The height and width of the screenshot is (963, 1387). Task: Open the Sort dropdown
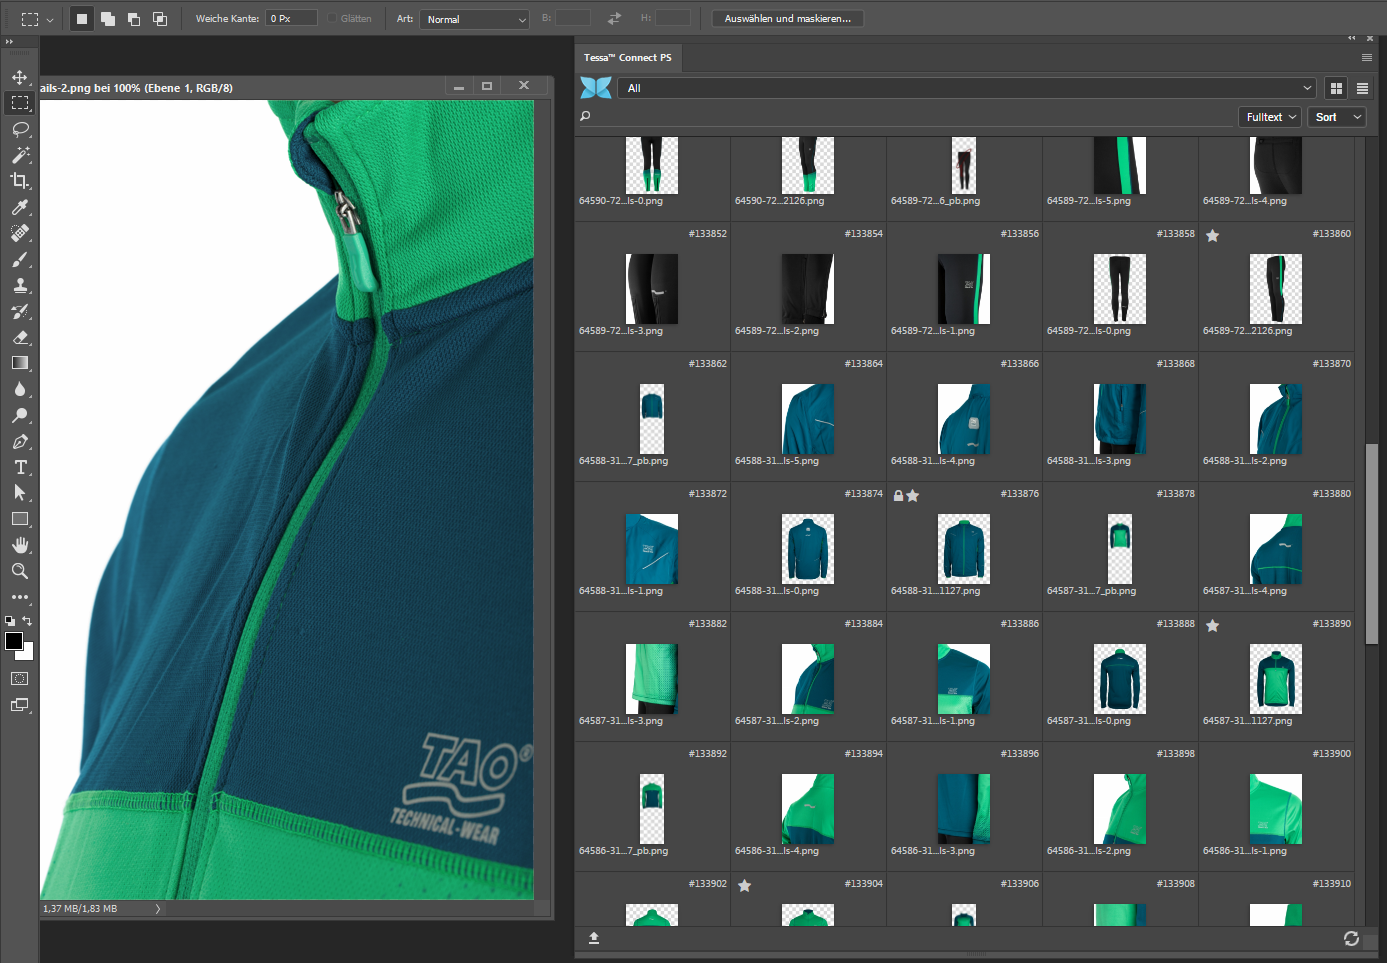tap(1337, 117)
